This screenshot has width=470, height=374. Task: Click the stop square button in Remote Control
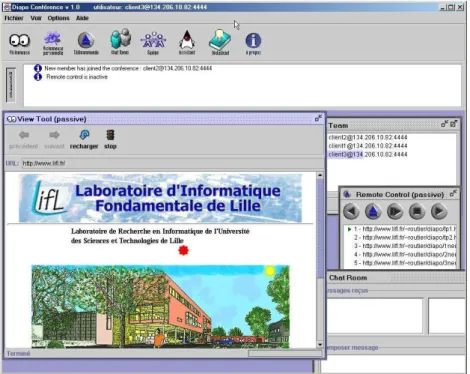(417, 211)
